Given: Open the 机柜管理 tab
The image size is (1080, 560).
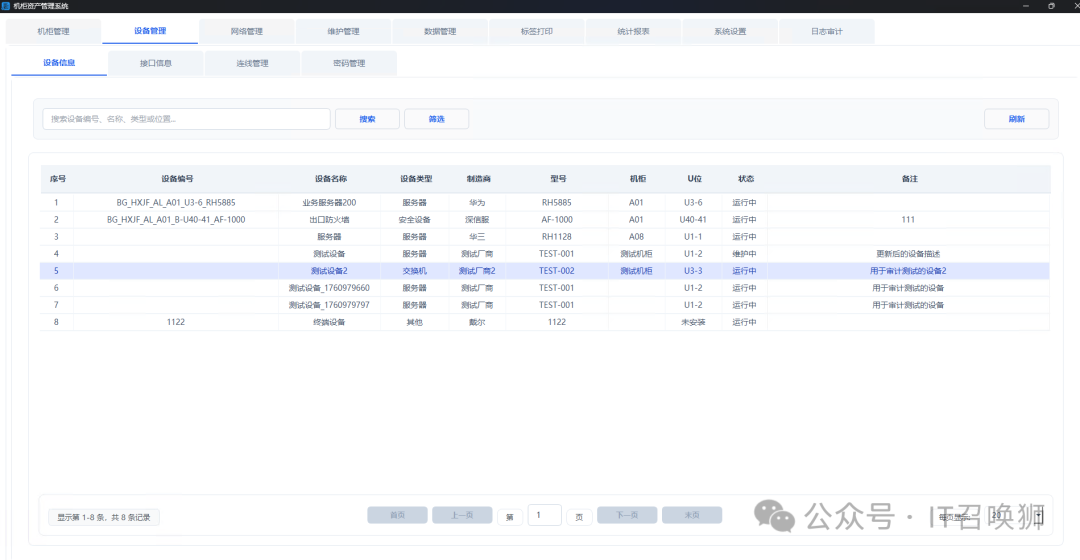Looking at the screenshot, I should (x=53, y=31).
